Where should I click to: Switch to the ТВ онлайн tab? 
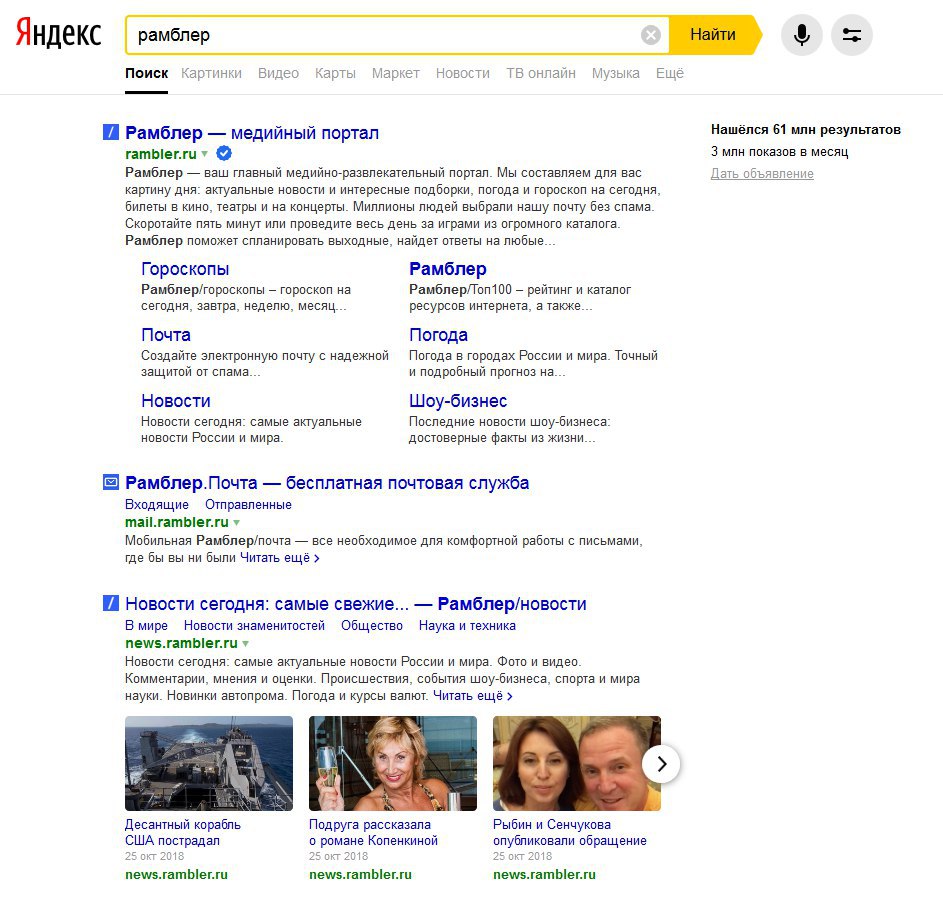pyautogui.click(x=541, y=73)
